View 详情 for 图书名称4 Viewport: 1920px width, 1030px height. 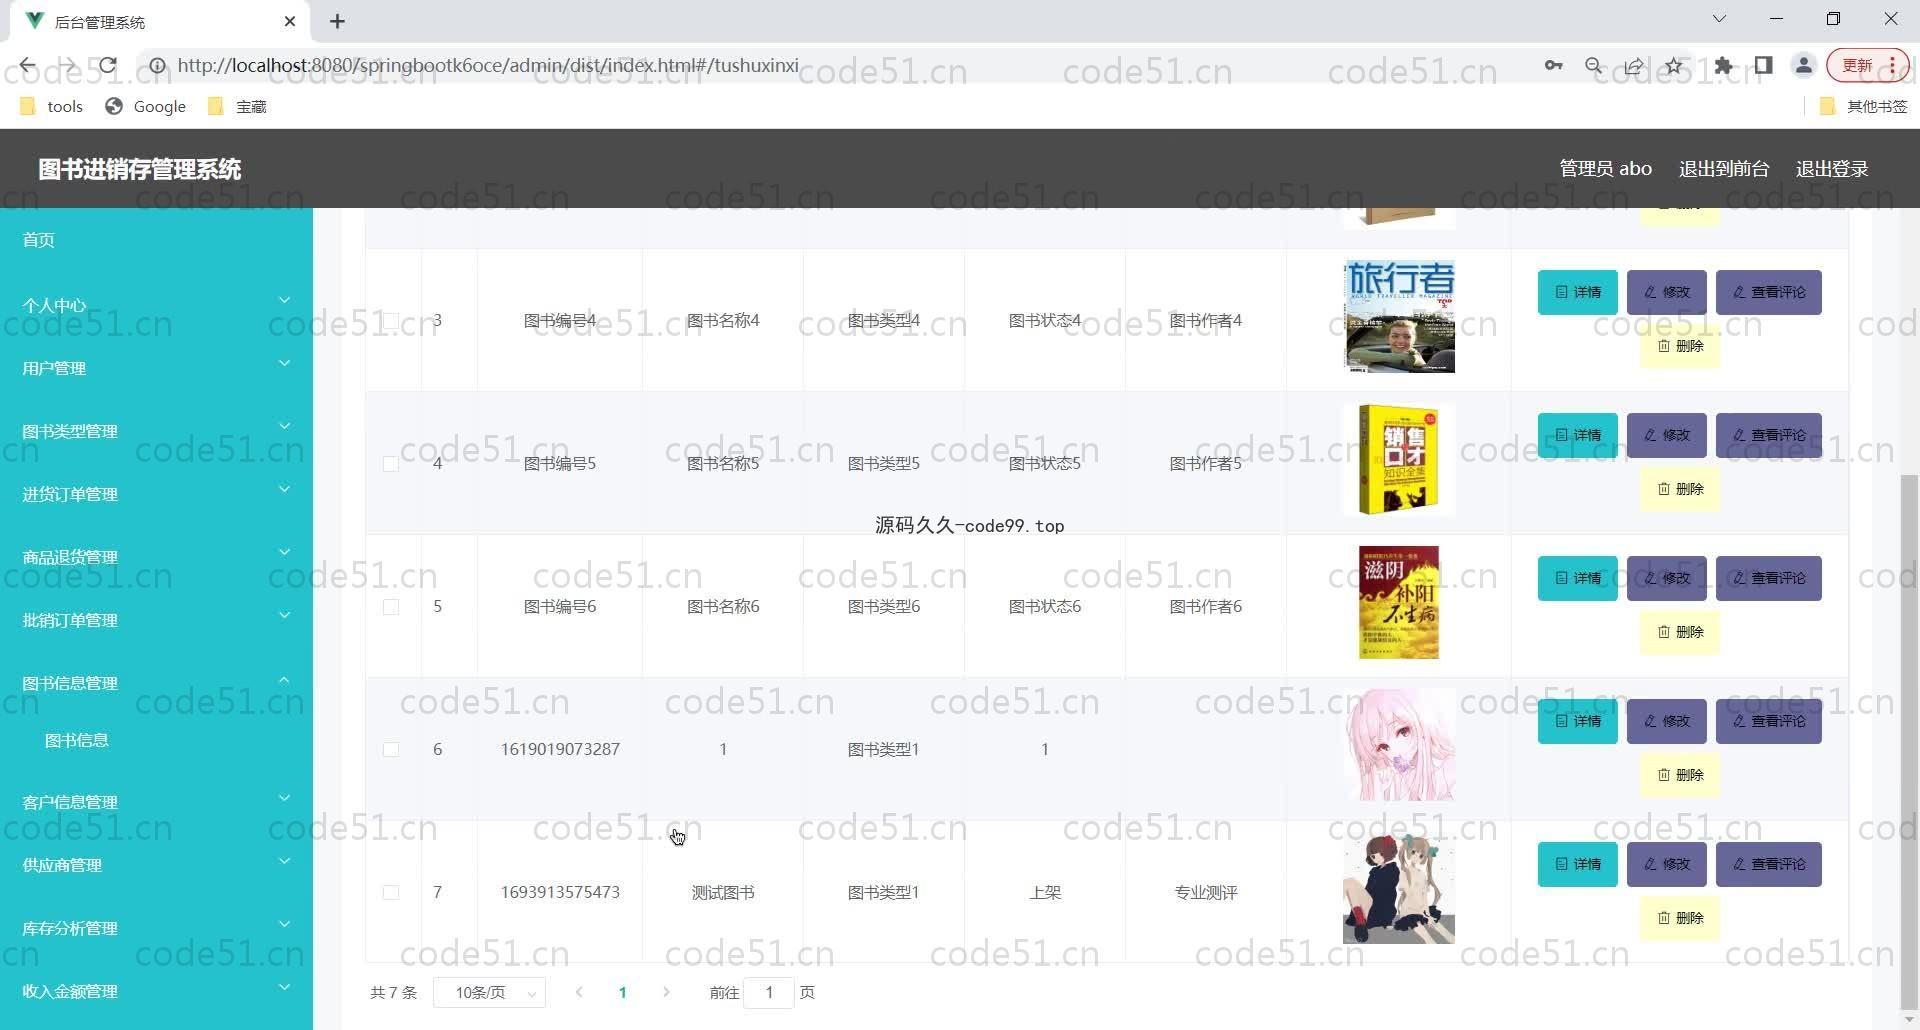1577,292
